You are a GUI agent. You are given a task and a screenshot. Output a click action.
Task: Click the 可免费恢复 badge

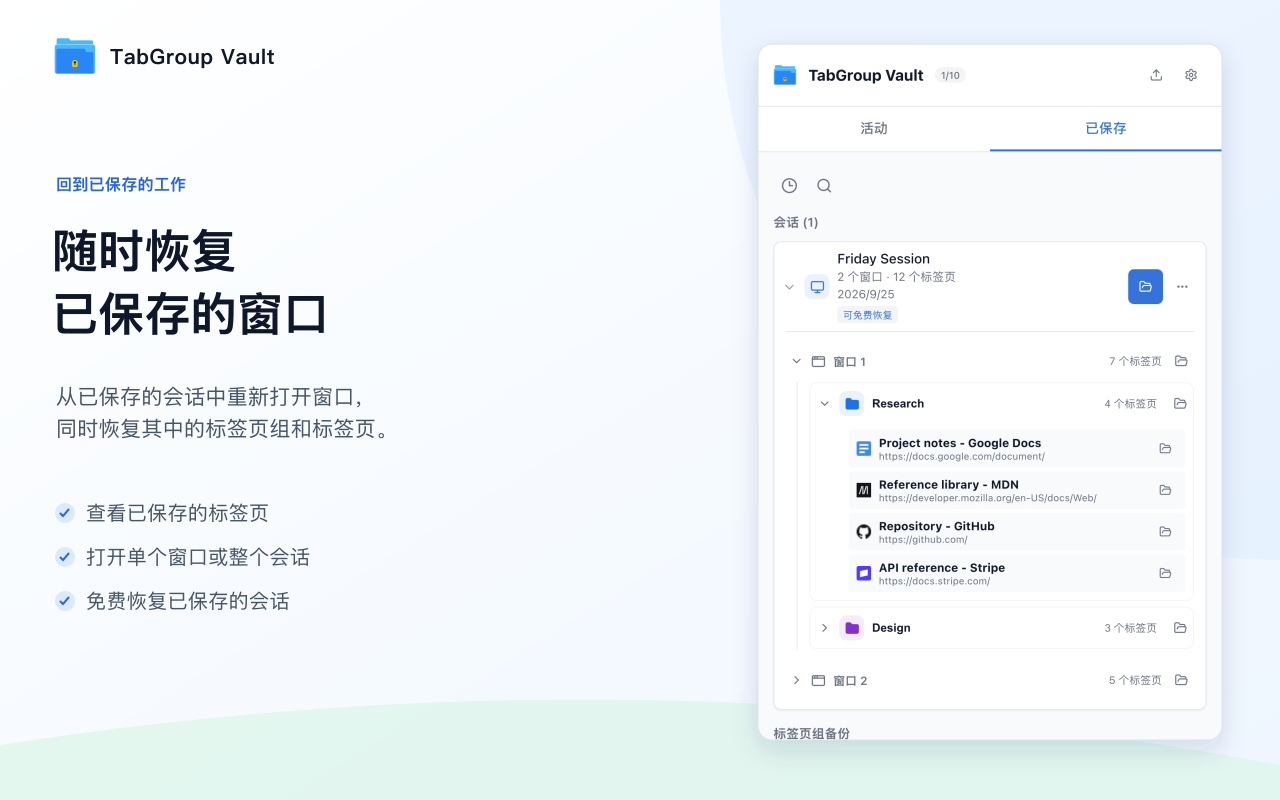[868, 315]
